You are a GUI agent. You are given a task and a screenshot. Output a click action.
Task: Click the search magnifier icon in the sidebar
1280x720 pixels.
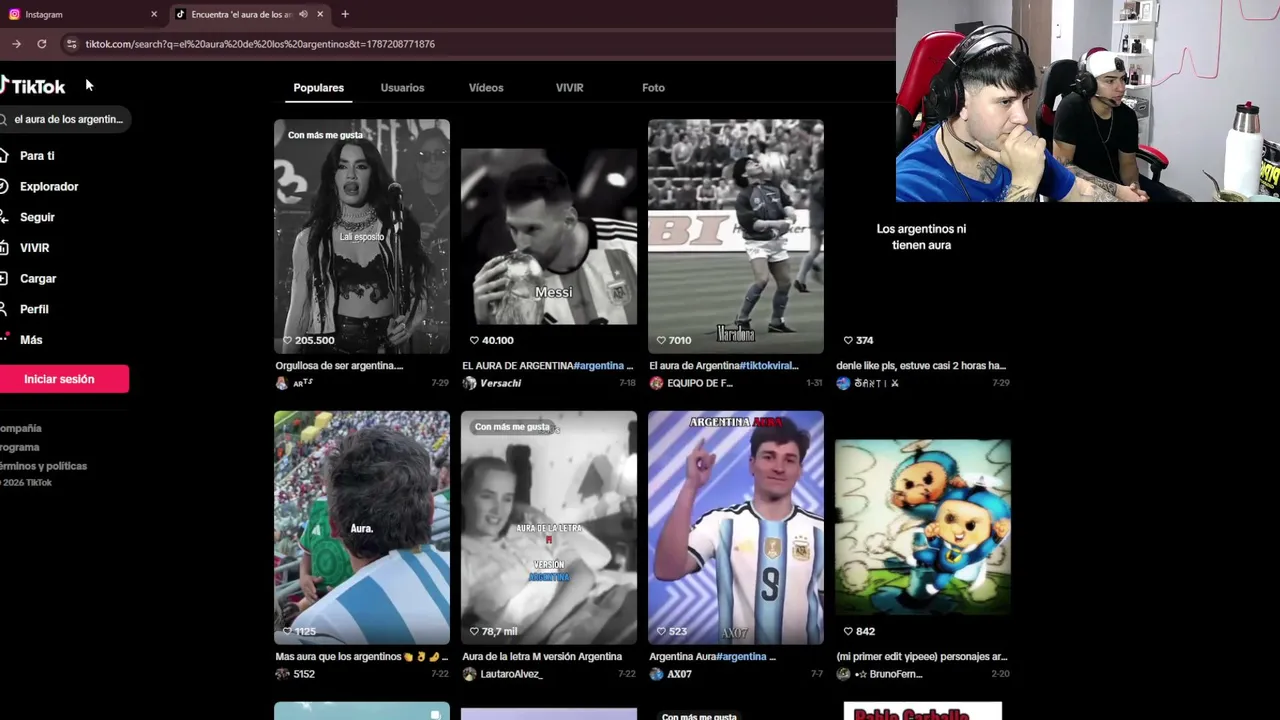(x=4, y=119)
